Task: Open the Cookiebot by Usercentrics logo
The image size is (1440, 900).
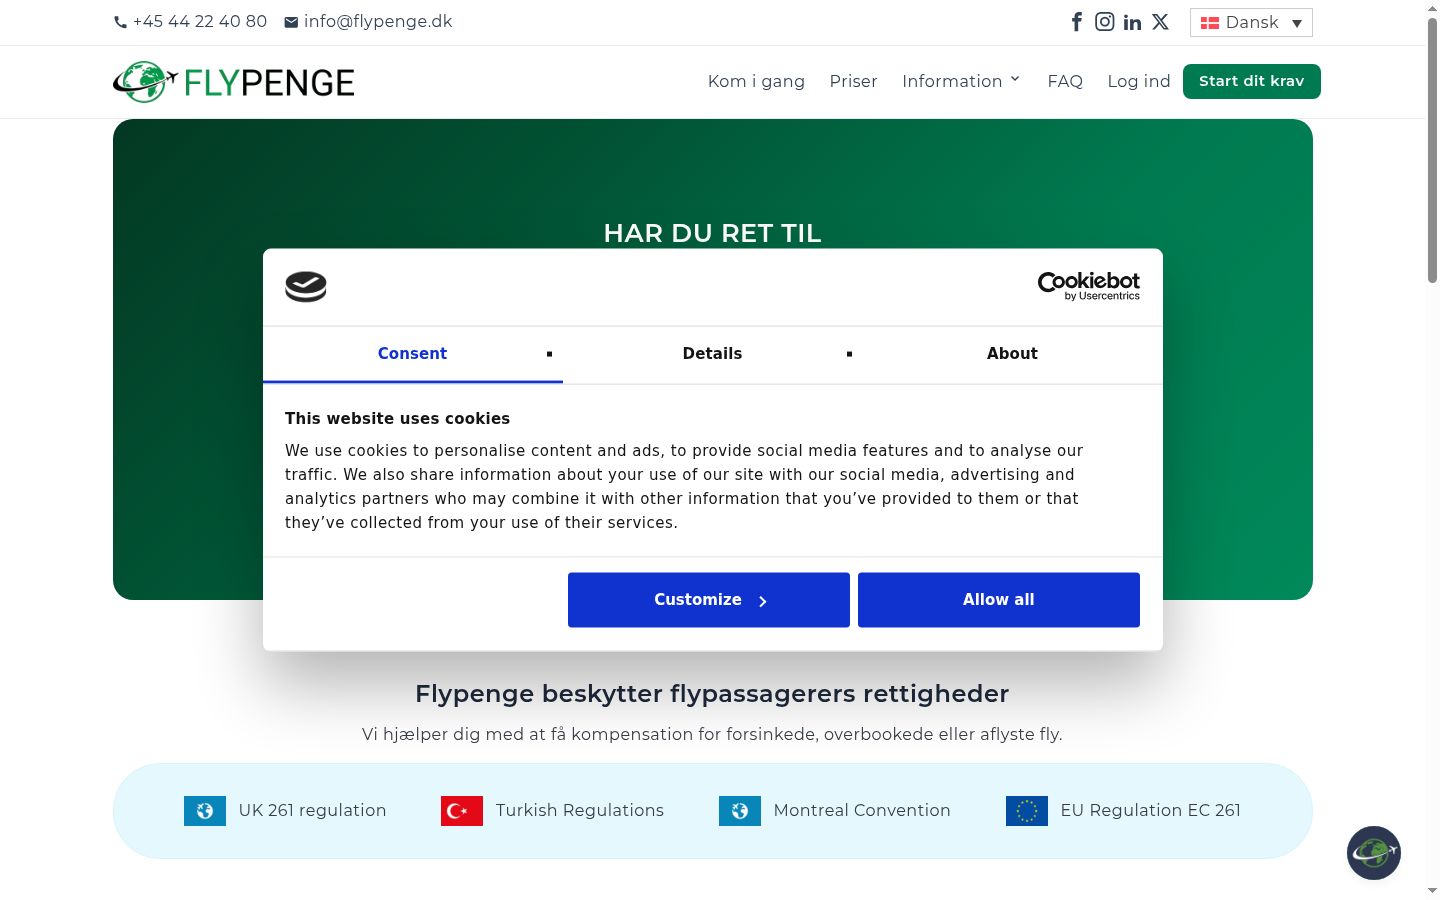Action: click(x=1089, y=286)
